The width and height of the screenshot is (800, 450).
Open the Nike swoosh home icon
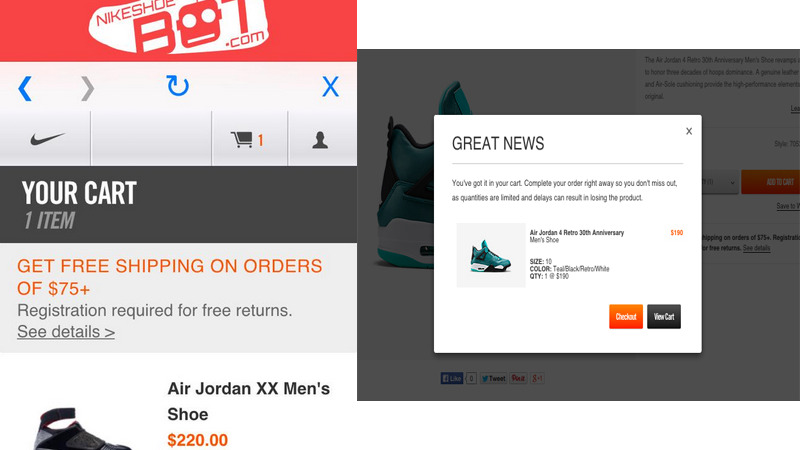(47, 139)
